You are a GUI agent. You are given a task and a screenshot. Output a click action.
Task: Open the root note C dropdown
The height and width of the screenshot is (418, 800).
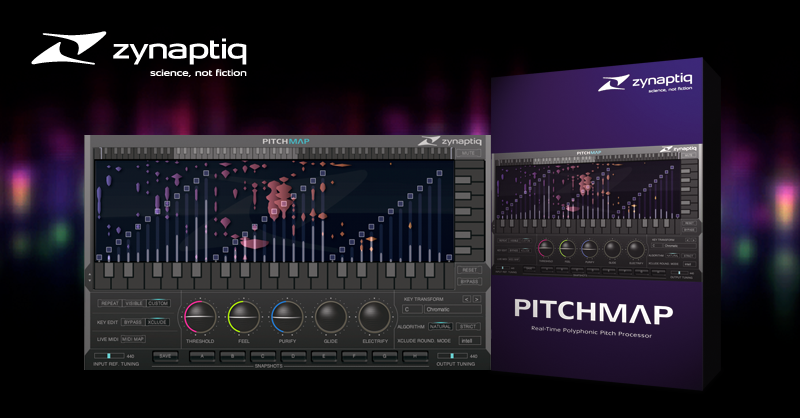point(412,309)
